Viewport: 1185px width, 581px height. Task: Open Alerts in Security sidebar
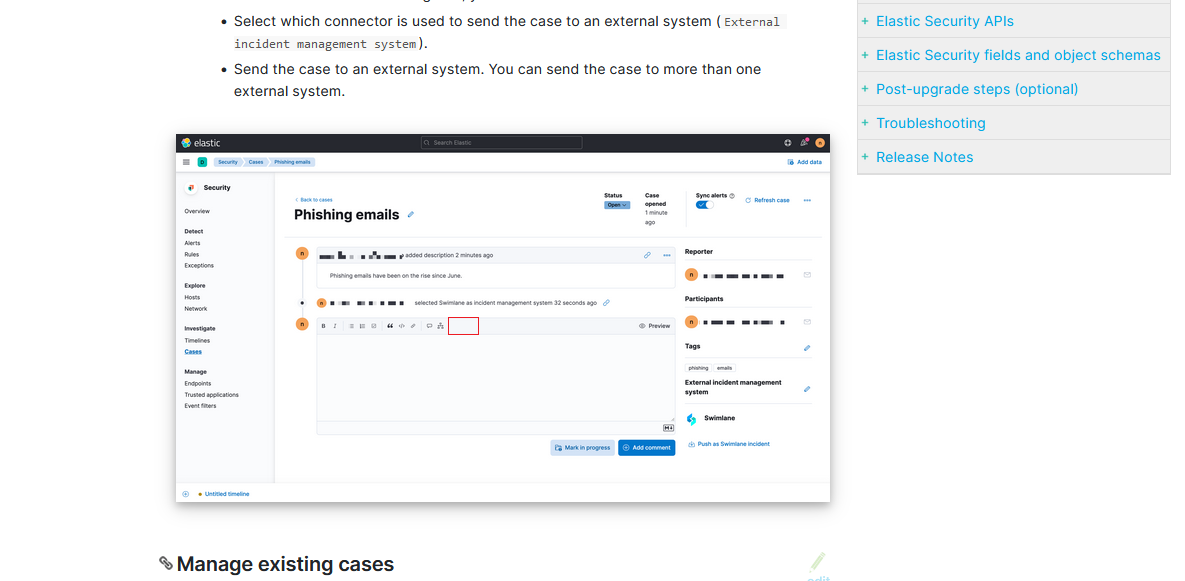192,243
